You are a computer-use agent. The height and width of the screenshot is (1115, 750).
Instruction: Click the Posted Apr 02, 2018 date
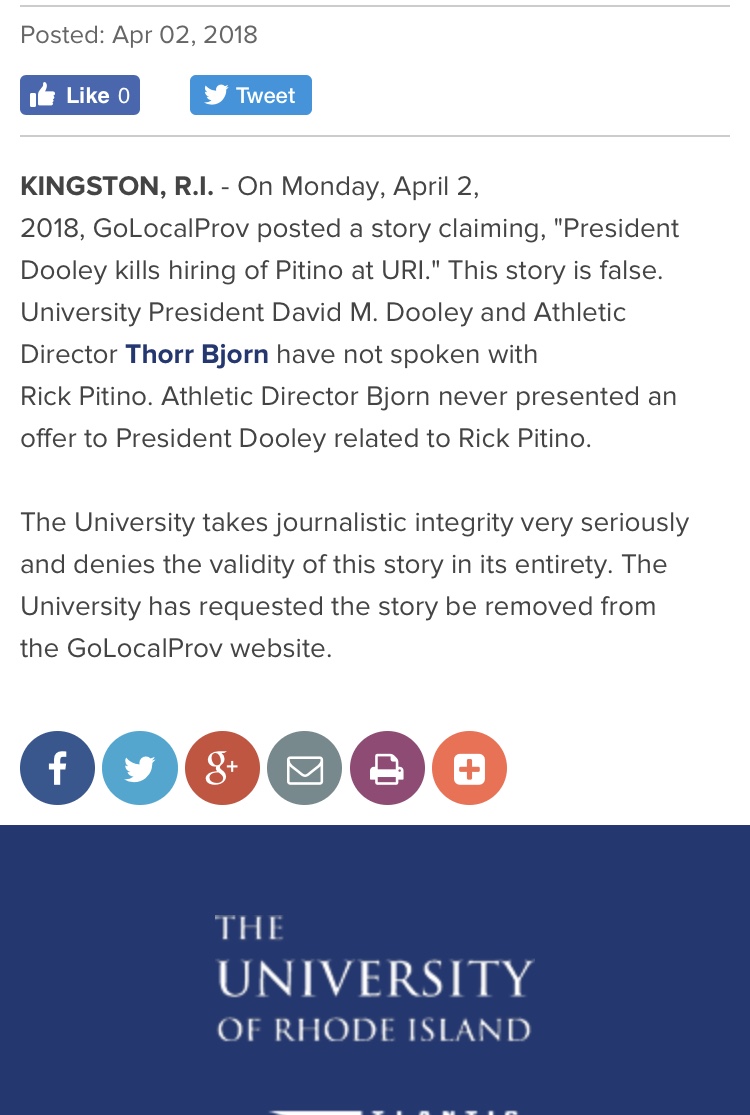click(139, 35)
